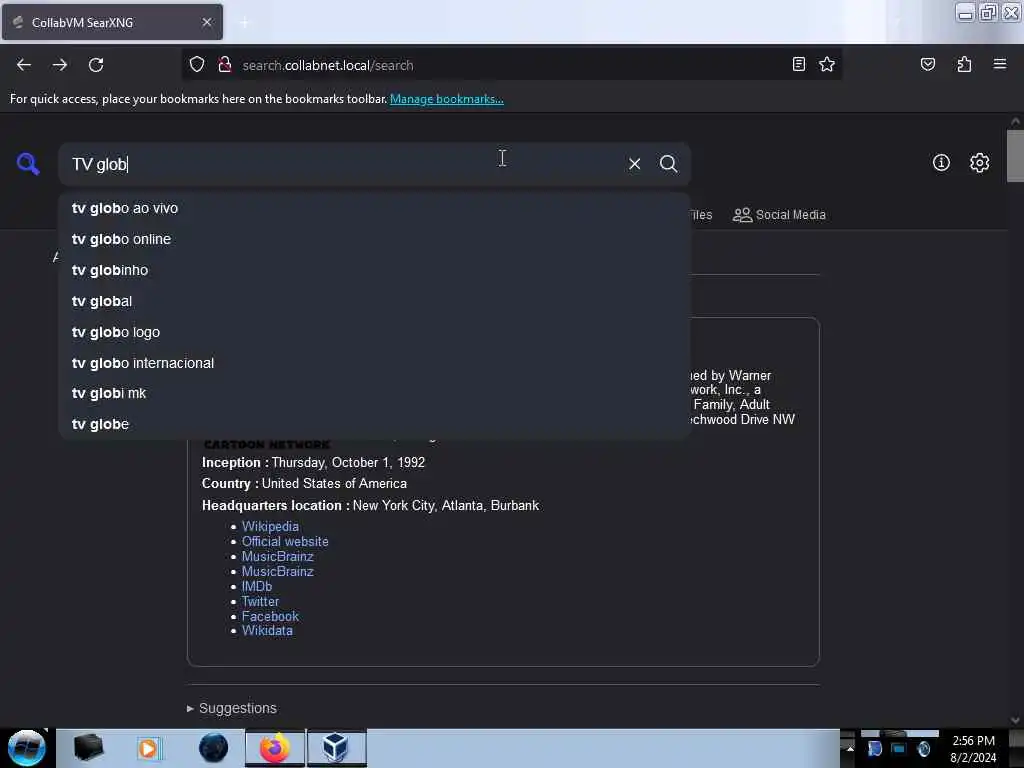Choose suggestion tv globi mk
Image resolution: width=1024 pixels, height=768 pixels.
pos(374,393)
